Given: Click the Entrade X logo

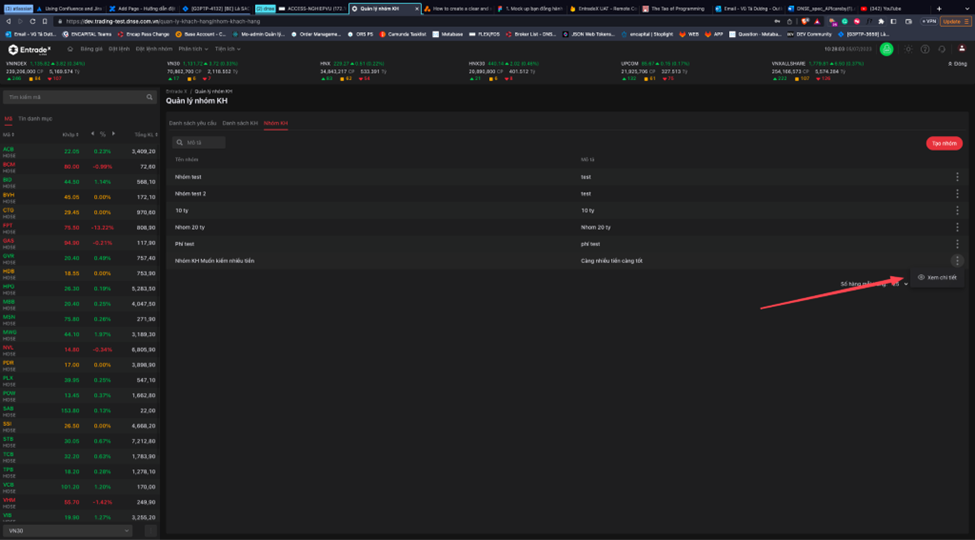Looking at the screenshot, I should [29, 49].
